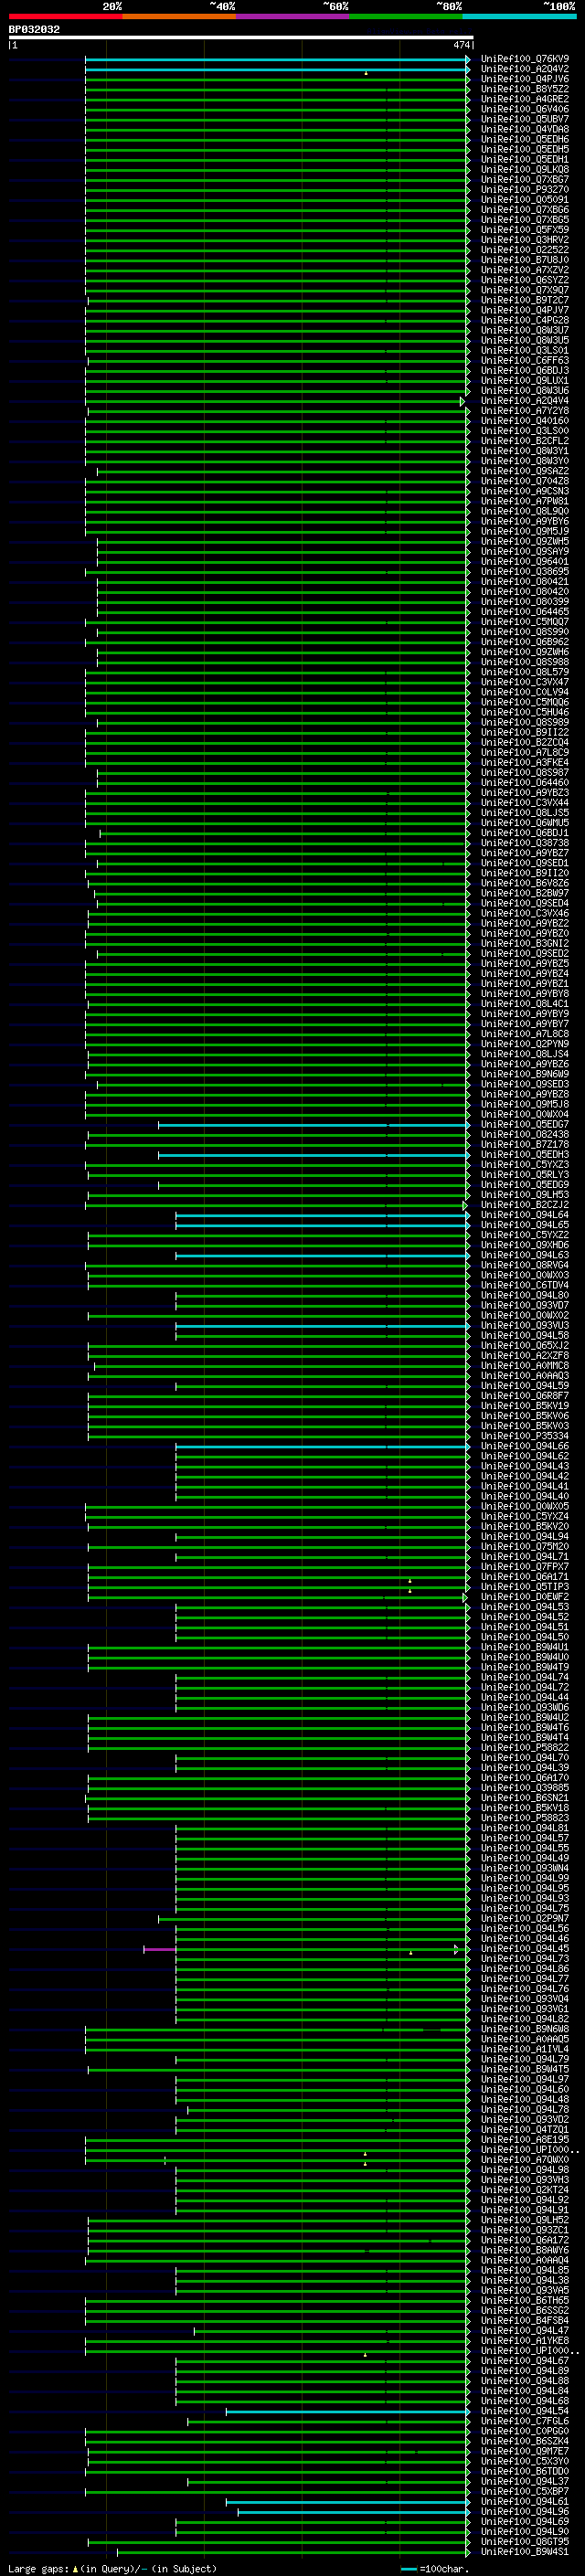Open hit UniRef100_A2Q4V2
Screen dimensions: 585x2576
click(x=524, y=69)
